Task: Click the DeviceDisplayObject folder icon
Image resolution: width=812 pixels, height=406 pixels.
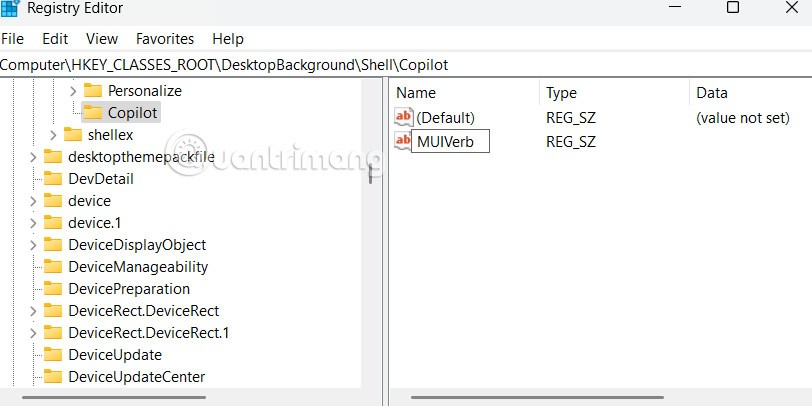Action: tap(53, 244)
